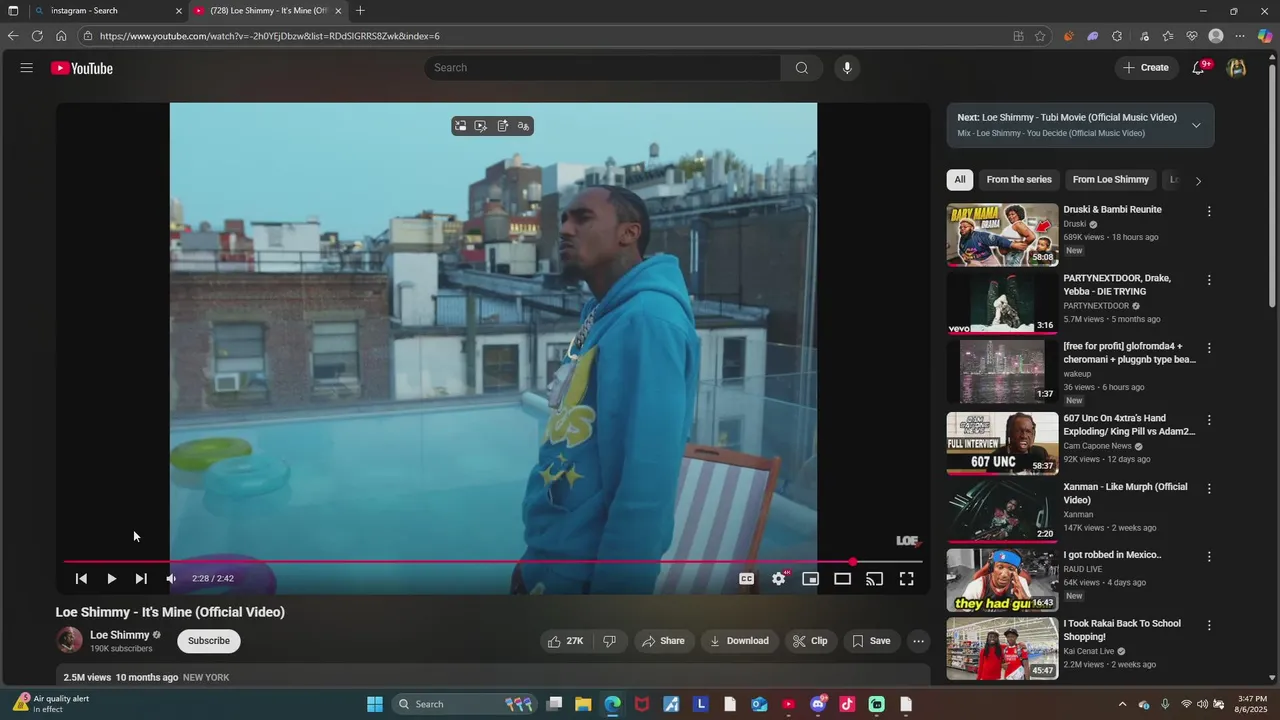Open the Loe Shimmy channel name link
Screen dimensions: 1280x720
[x=120, y=635]
